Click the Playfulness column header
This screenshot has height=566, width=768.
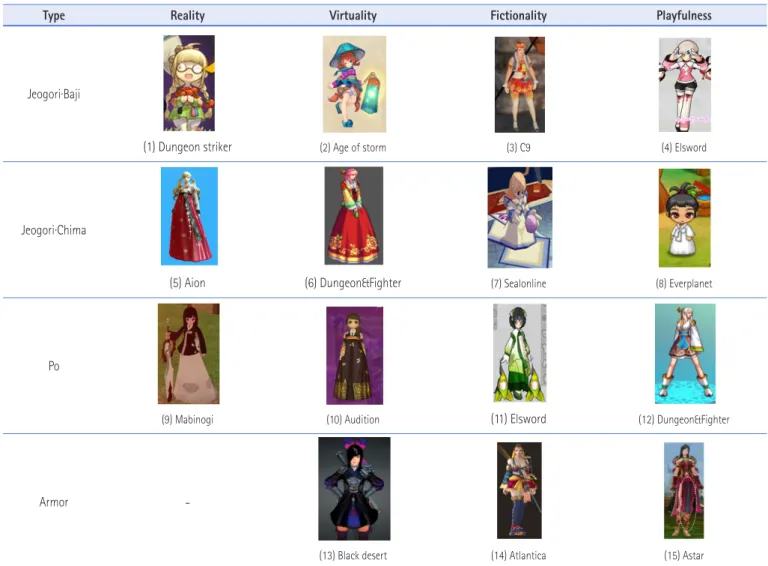point(684,15)
